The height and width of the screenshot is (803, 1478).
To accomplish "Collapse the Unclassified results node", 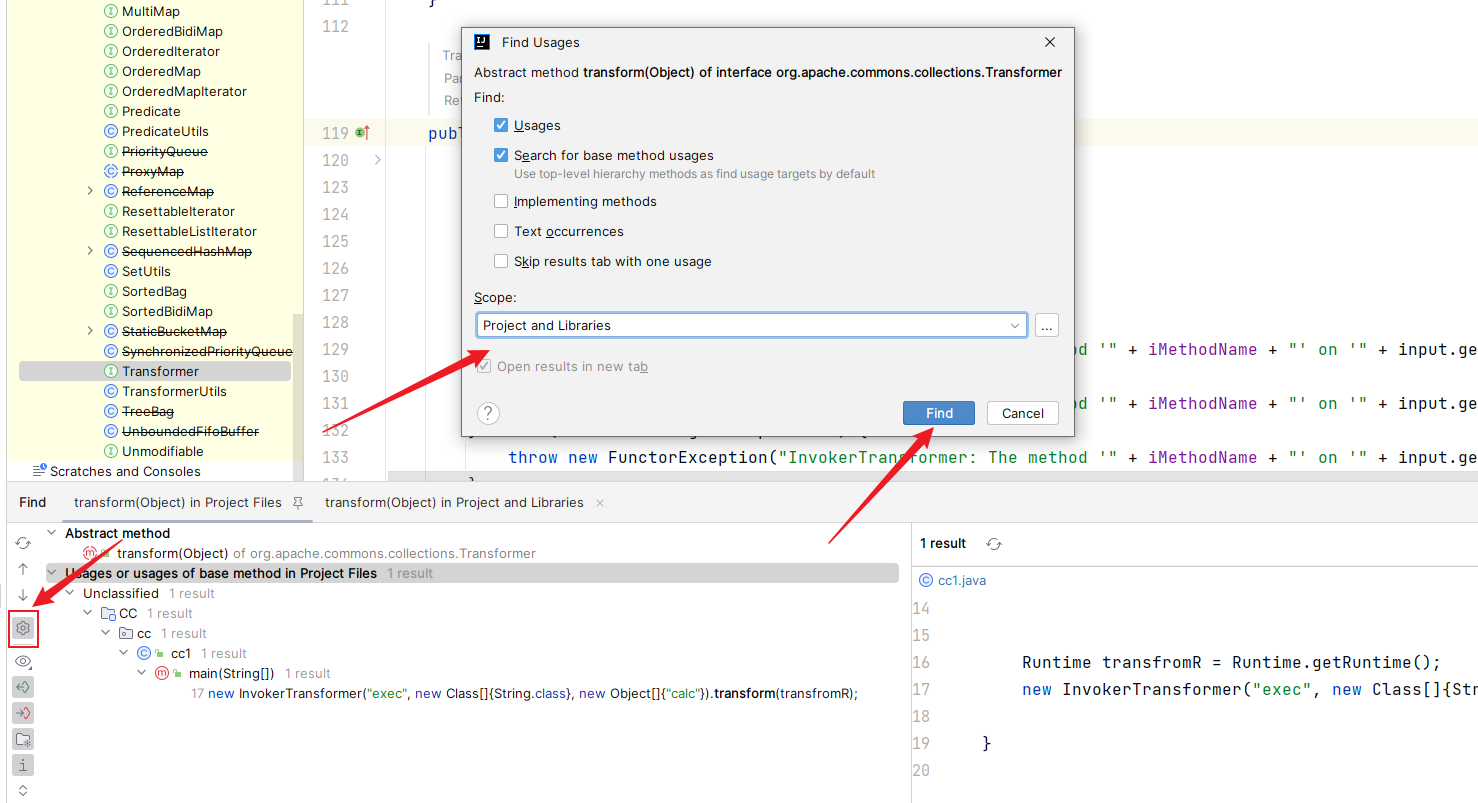I will 70,593.
